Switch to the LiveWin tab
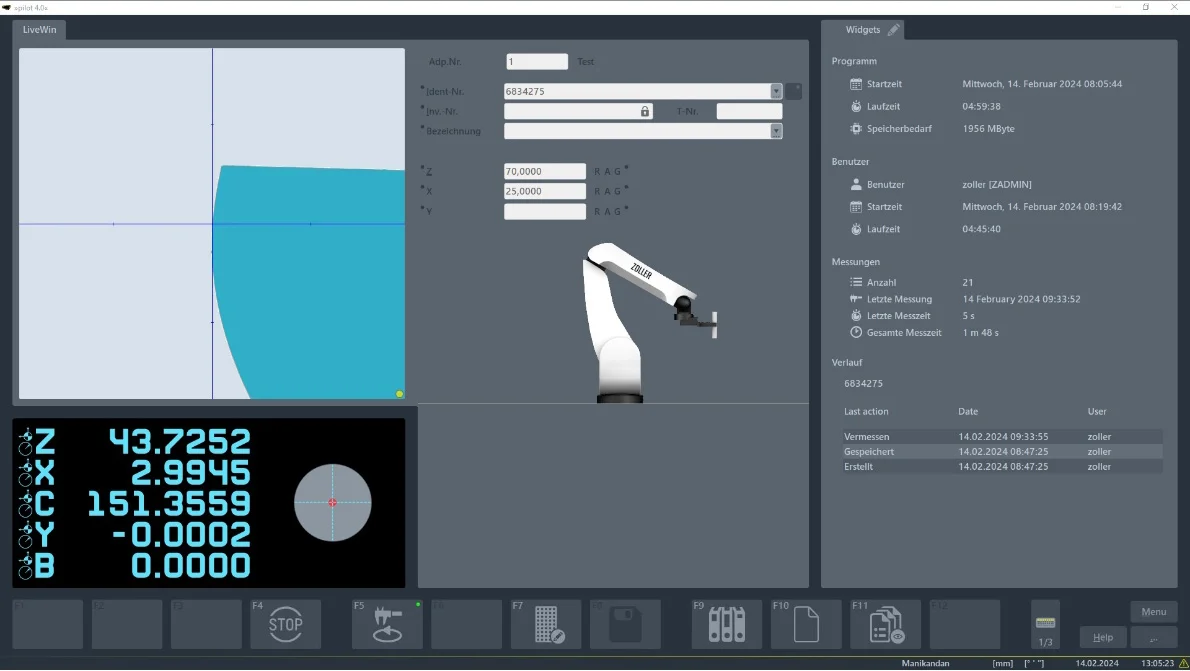1190x671 pixels. pos(40,30)
